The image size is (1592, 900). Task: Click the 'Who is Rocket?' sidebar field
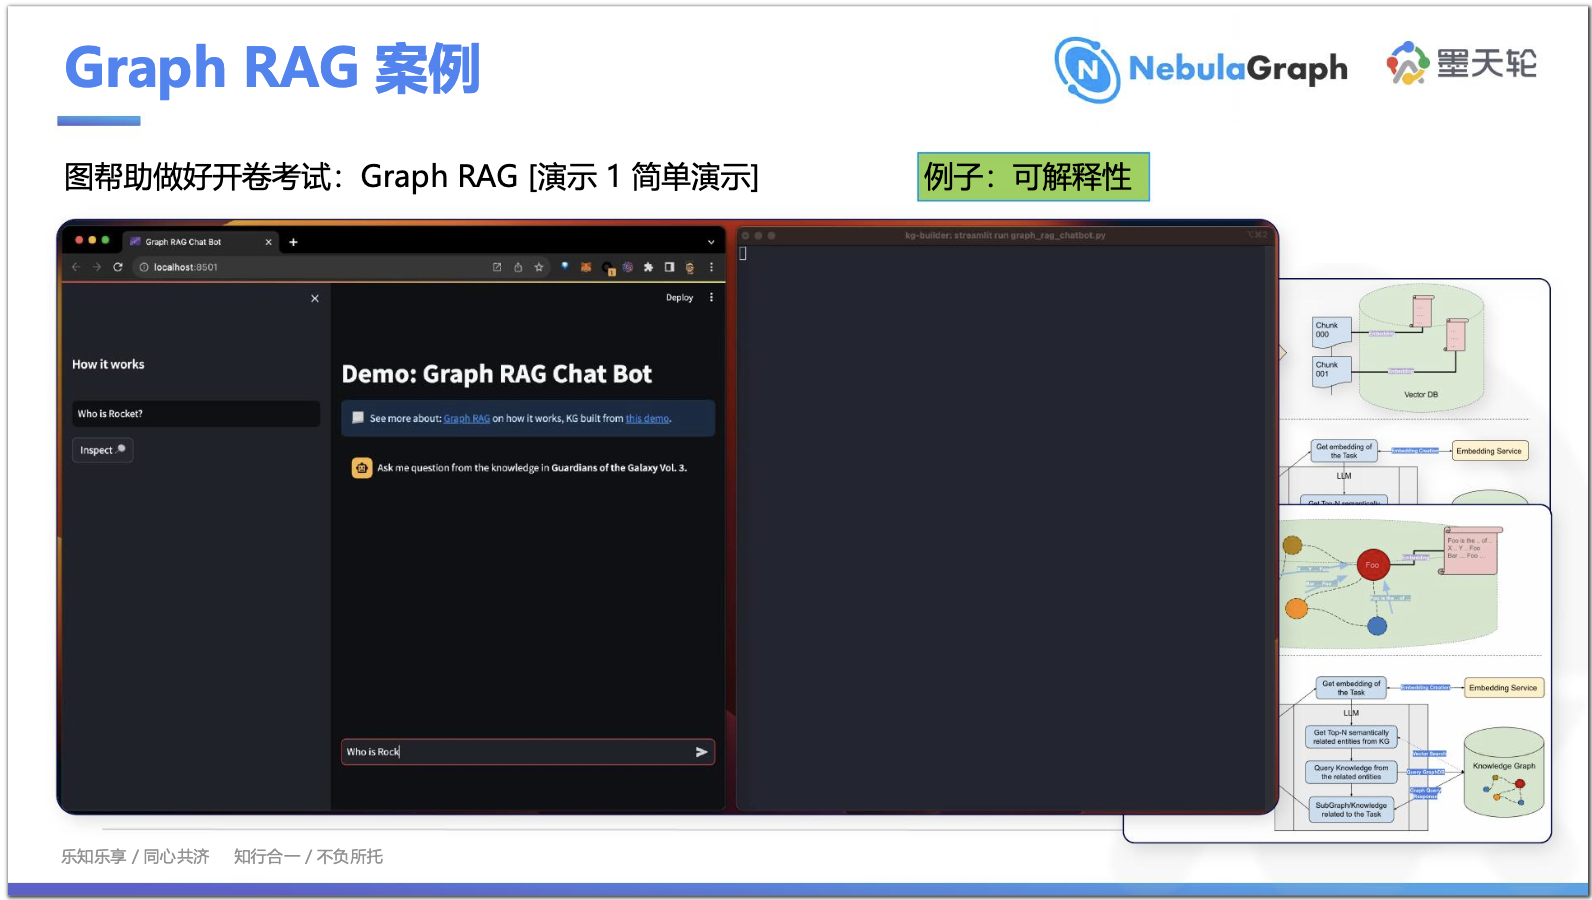click(196, 414)
